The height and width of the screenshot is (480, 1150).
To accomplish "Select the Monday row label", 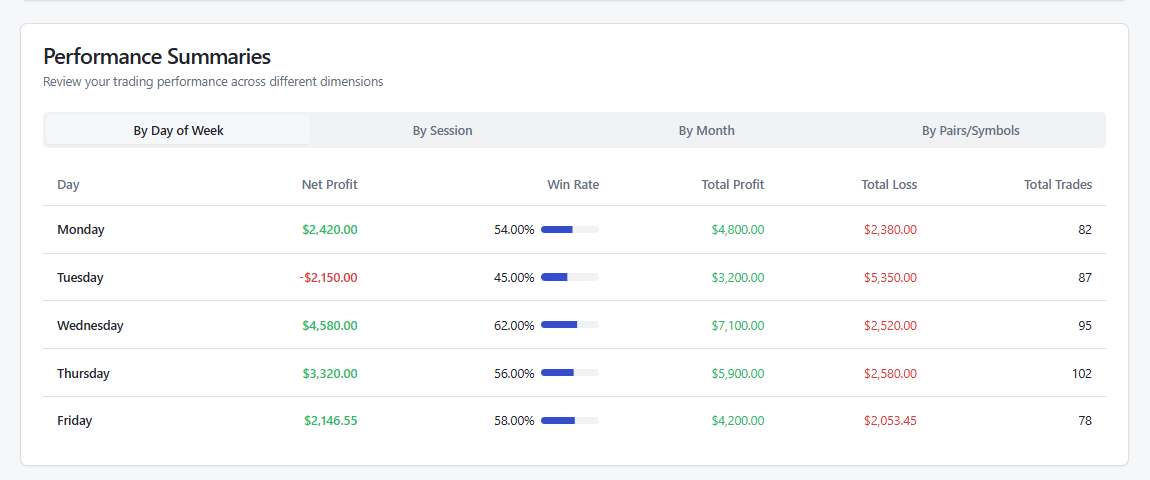I will tap(81, 230).
